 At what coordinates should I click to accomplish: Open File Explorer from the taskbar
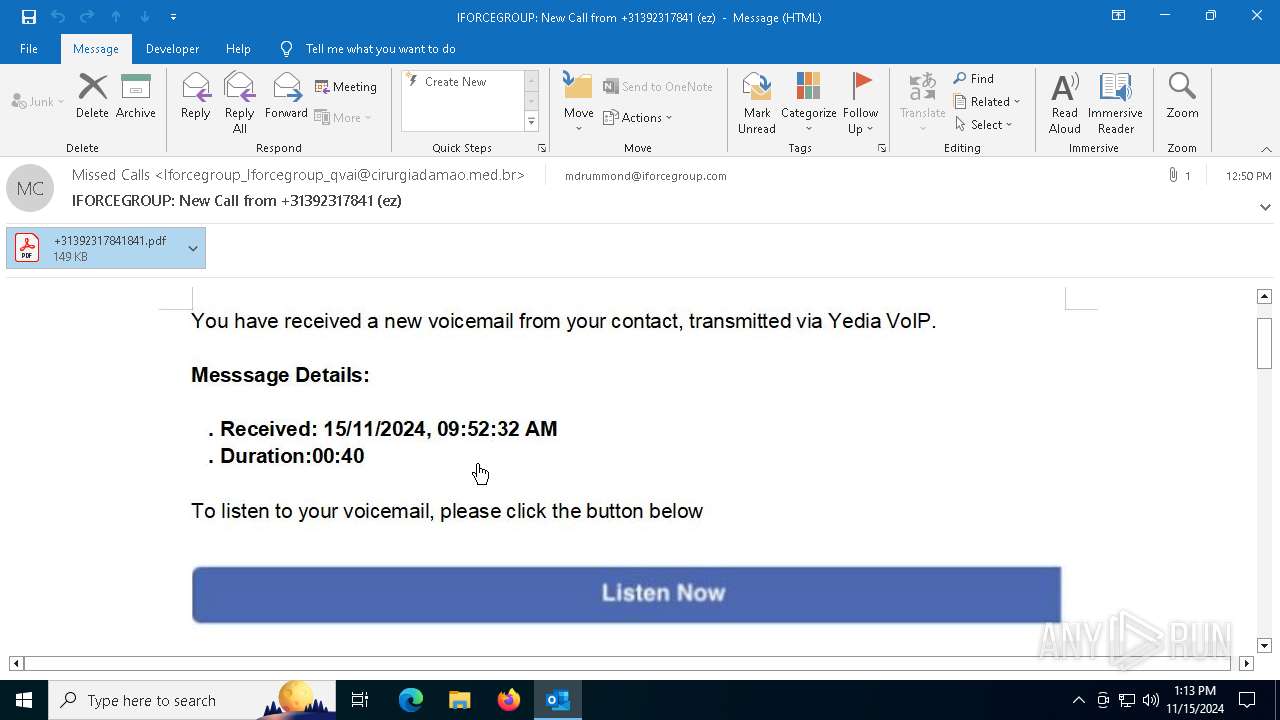tap(460, 700)
